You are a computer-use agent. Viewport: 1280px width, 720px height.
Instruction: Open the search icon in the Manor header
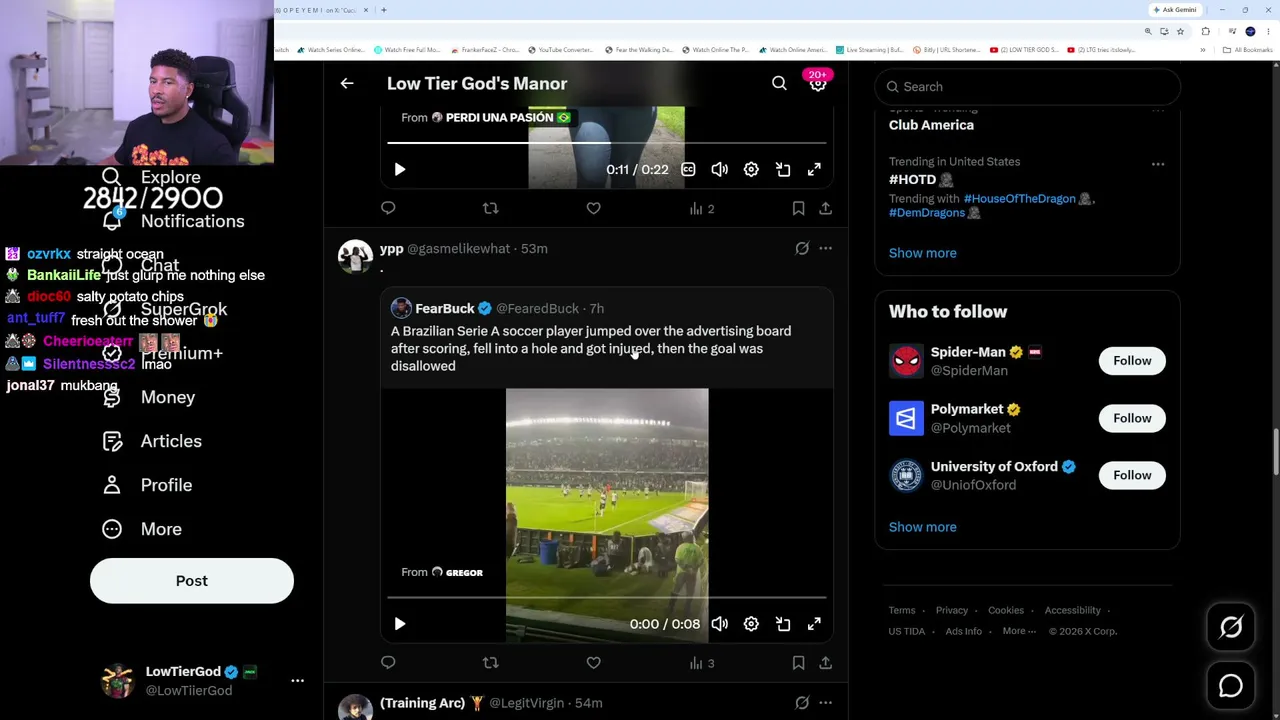(x=779, y=84)
